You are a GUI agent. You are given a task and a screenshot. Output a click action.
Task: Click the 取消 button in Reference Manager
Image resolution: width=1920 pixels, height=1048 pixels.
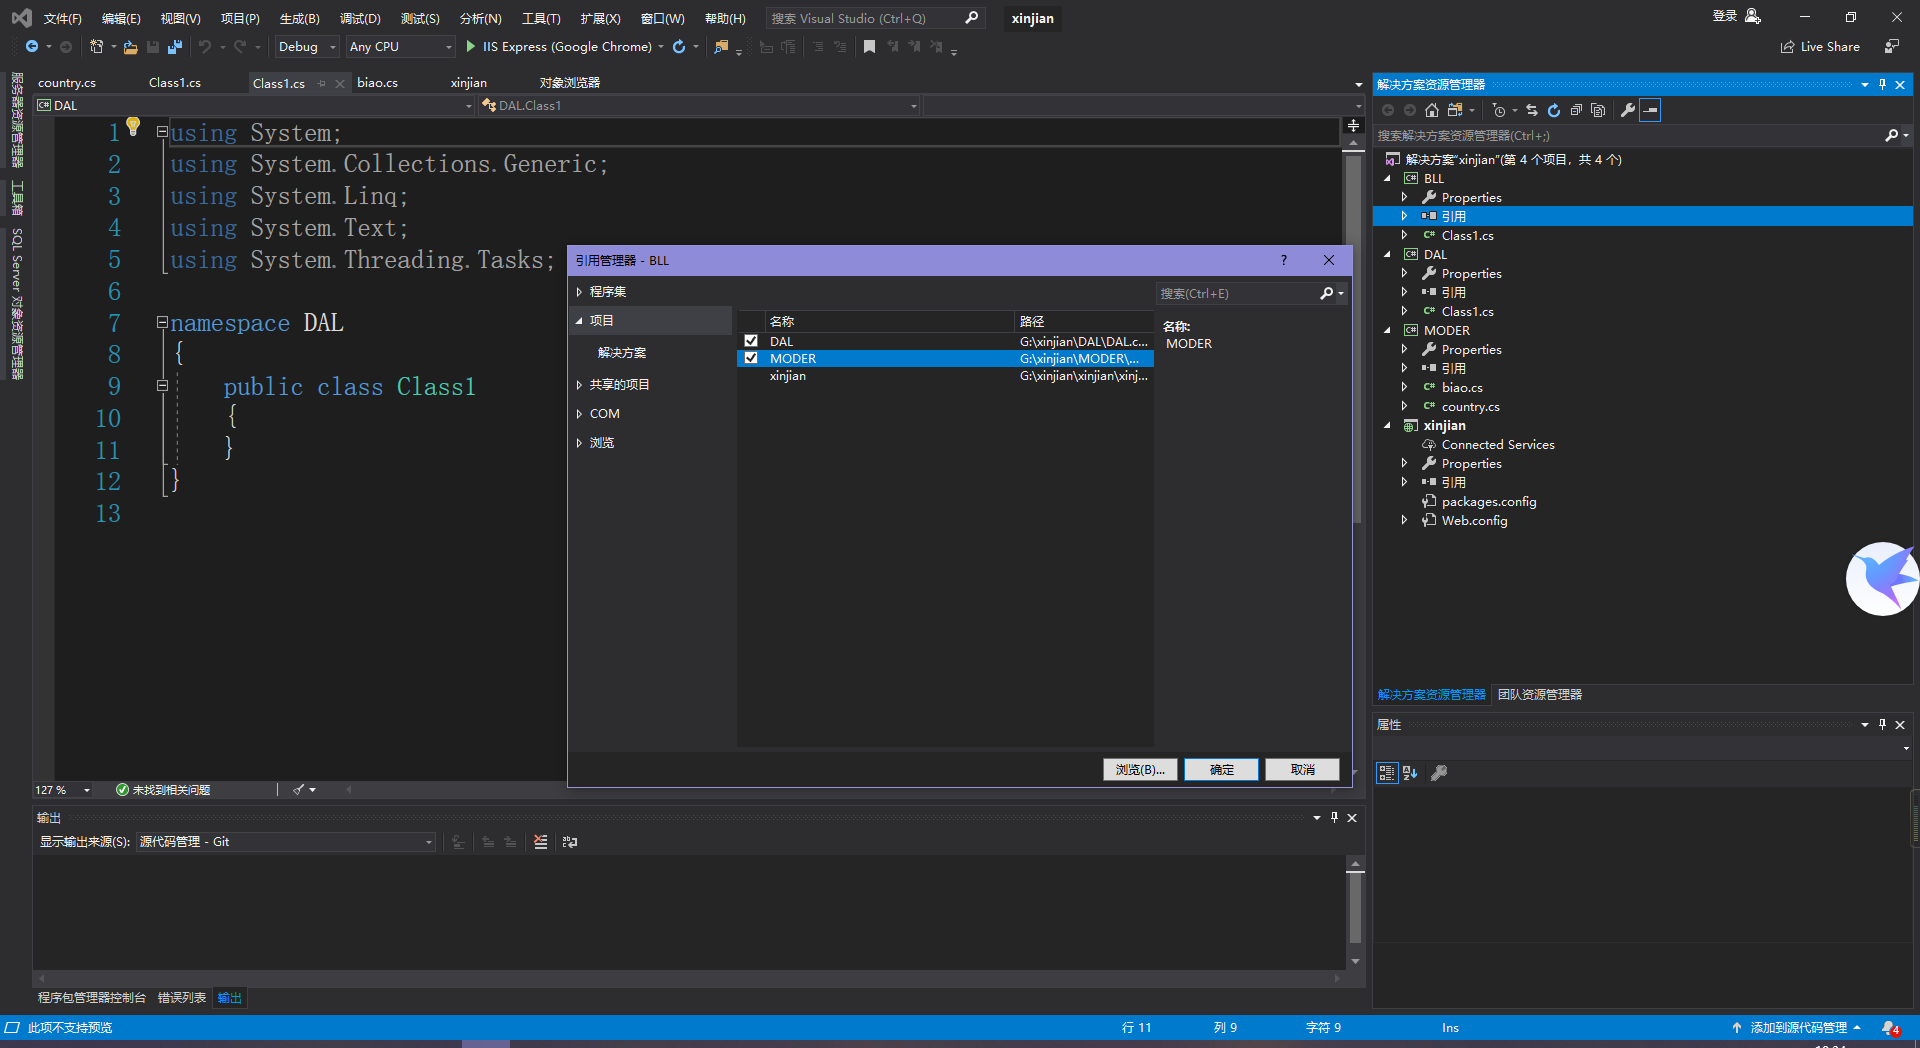pos(1302,770)
